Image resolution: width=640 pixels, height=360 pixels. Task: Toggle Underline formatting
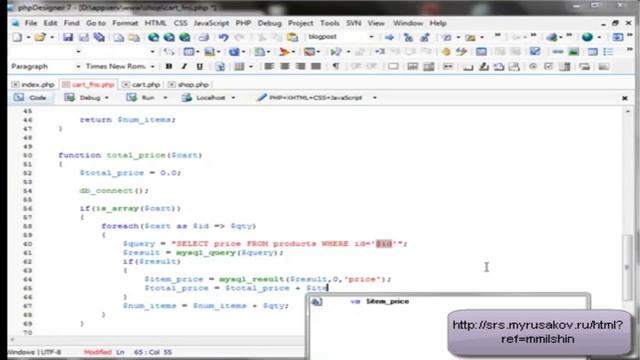(x=200, y=66)
